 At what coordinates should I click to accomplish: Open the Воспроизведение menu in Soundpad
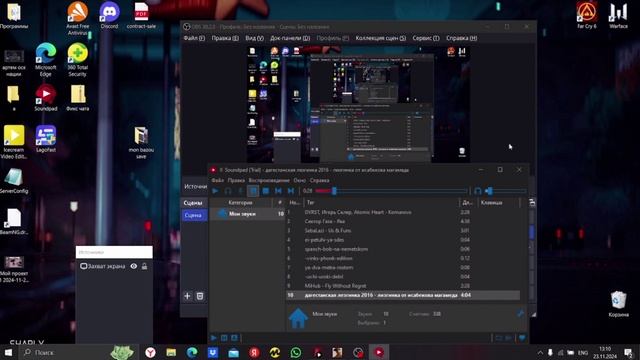[269, 180]
